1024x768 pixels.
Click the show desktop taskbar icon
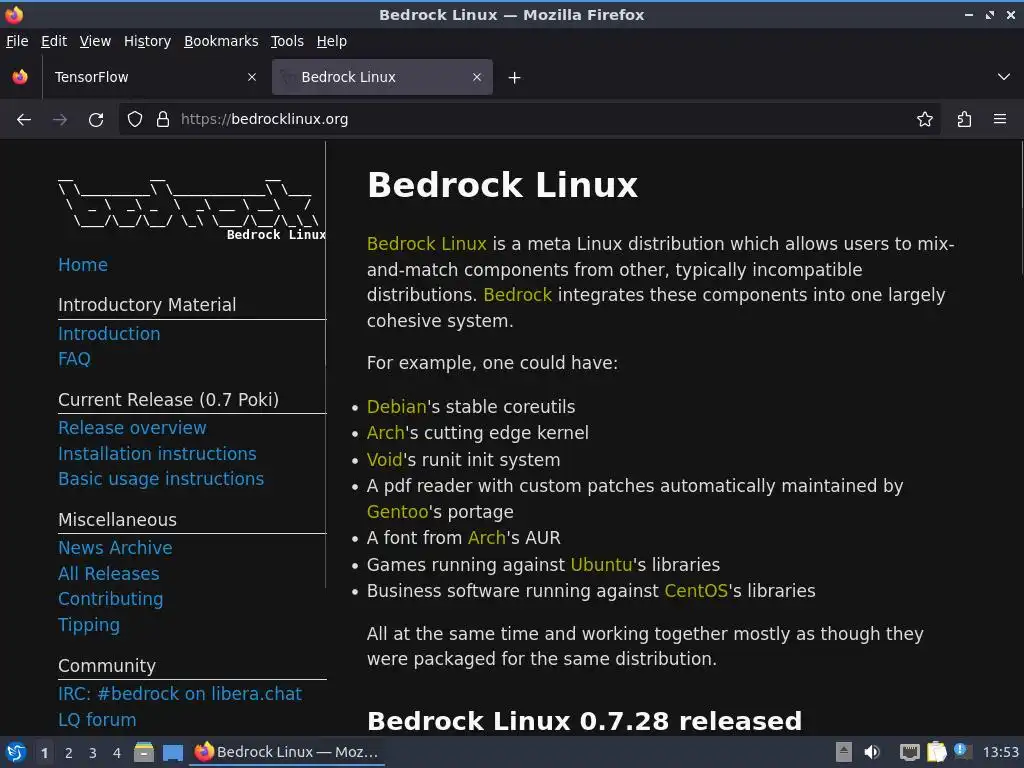(172, 753)
